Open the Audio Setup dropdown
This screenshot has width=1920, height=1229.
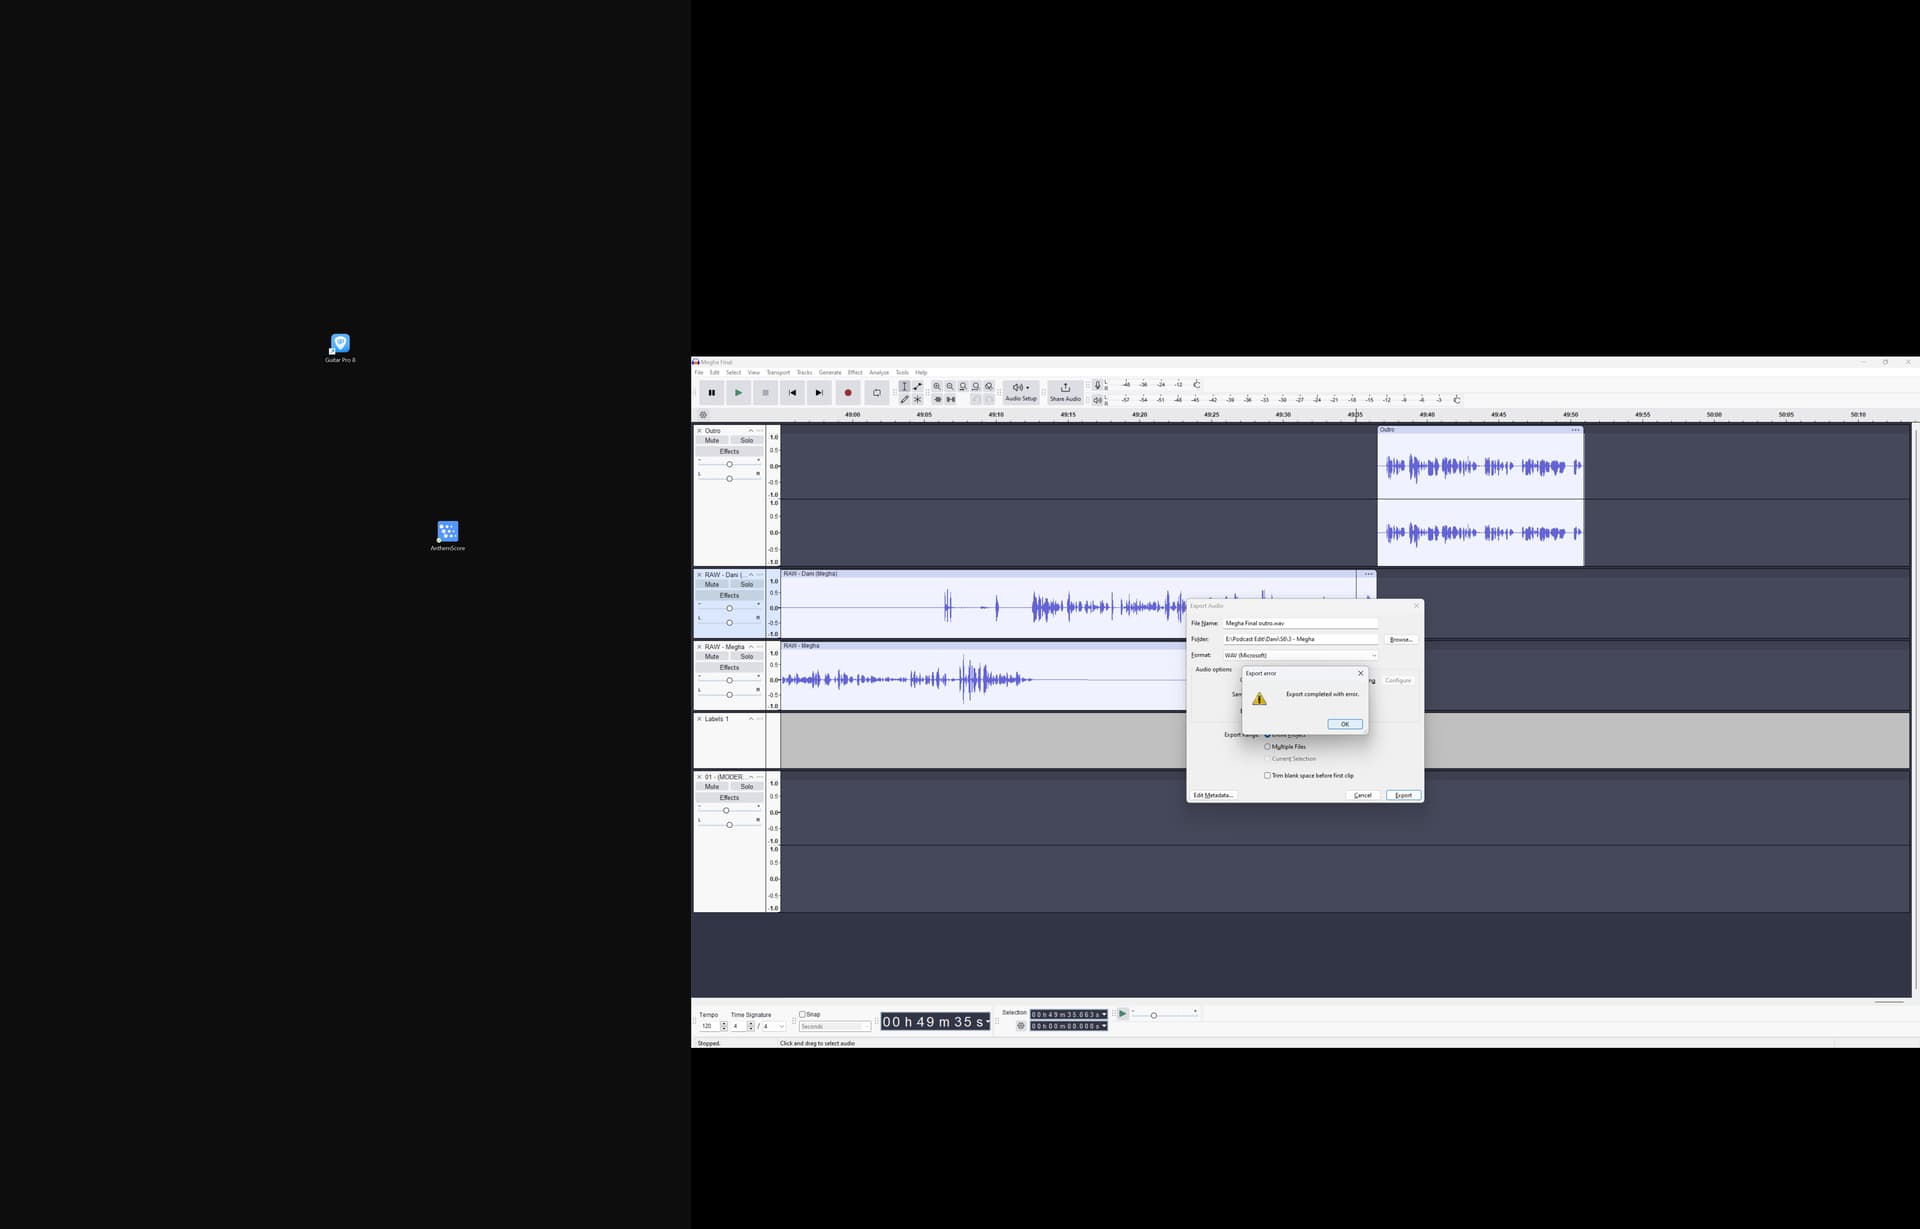click(x=1020, y=391)
